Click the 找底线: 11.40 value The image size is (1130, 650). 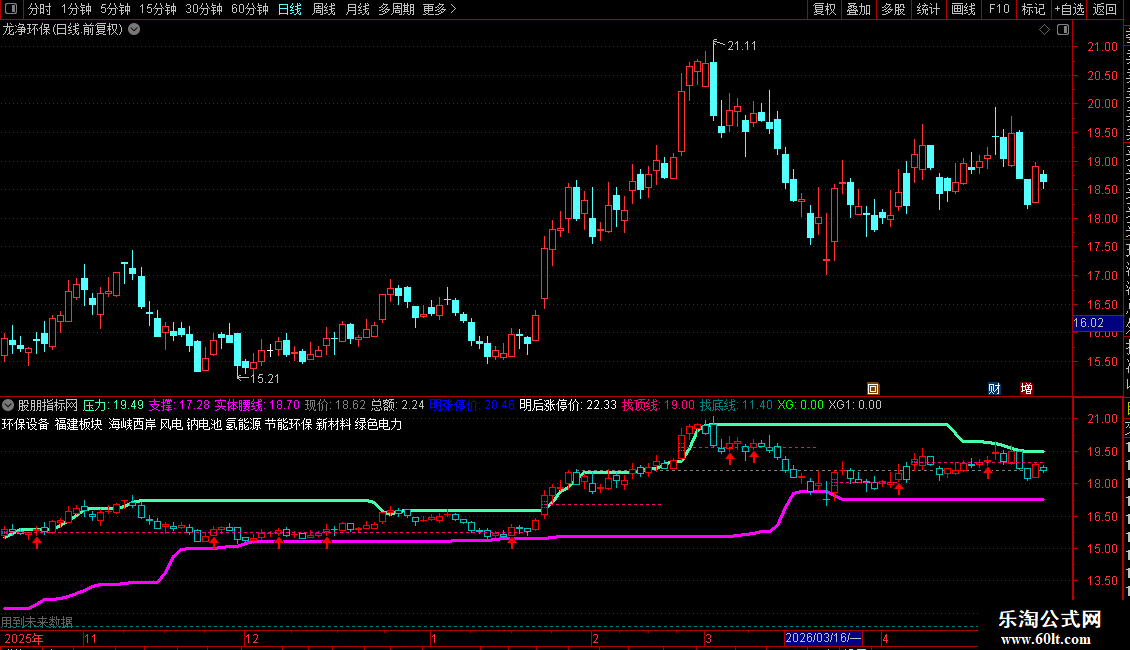click(x=737, y=405)
